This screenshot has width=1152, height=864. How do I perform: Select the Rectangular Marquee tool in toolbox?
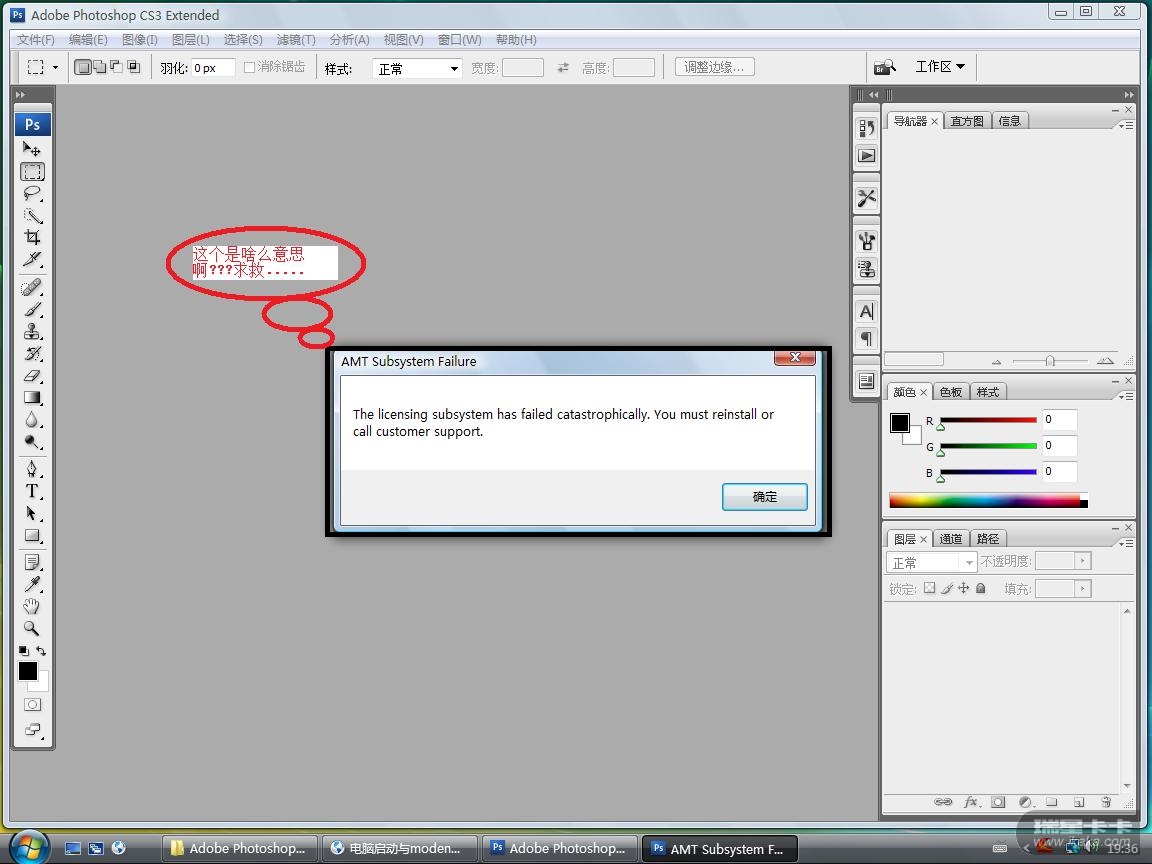(x=32, y=171)
